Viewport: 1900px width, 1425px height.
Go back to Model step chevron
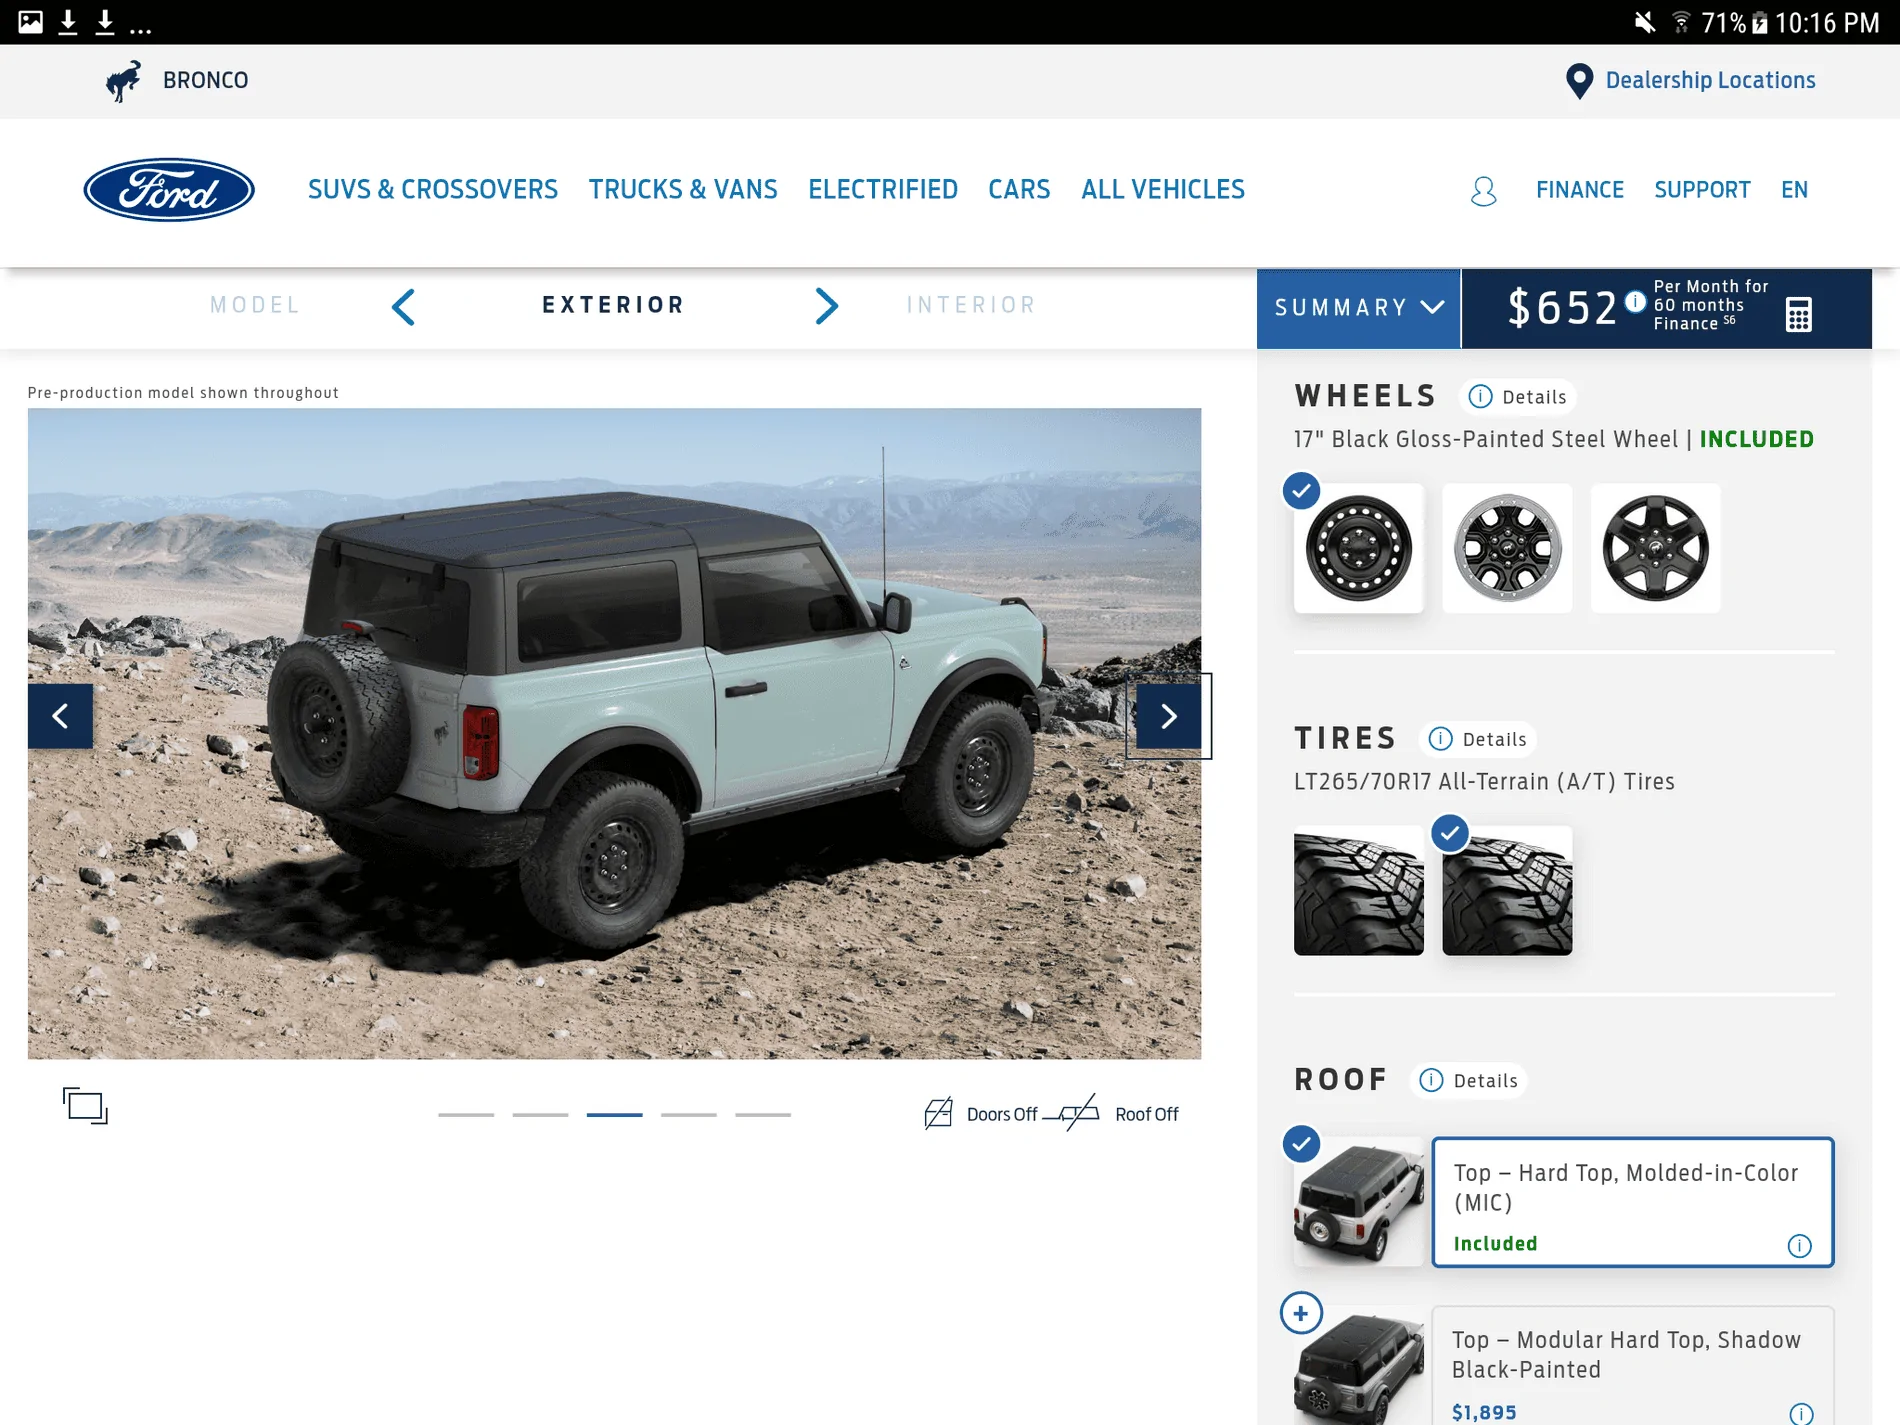[x=403, y=307]
